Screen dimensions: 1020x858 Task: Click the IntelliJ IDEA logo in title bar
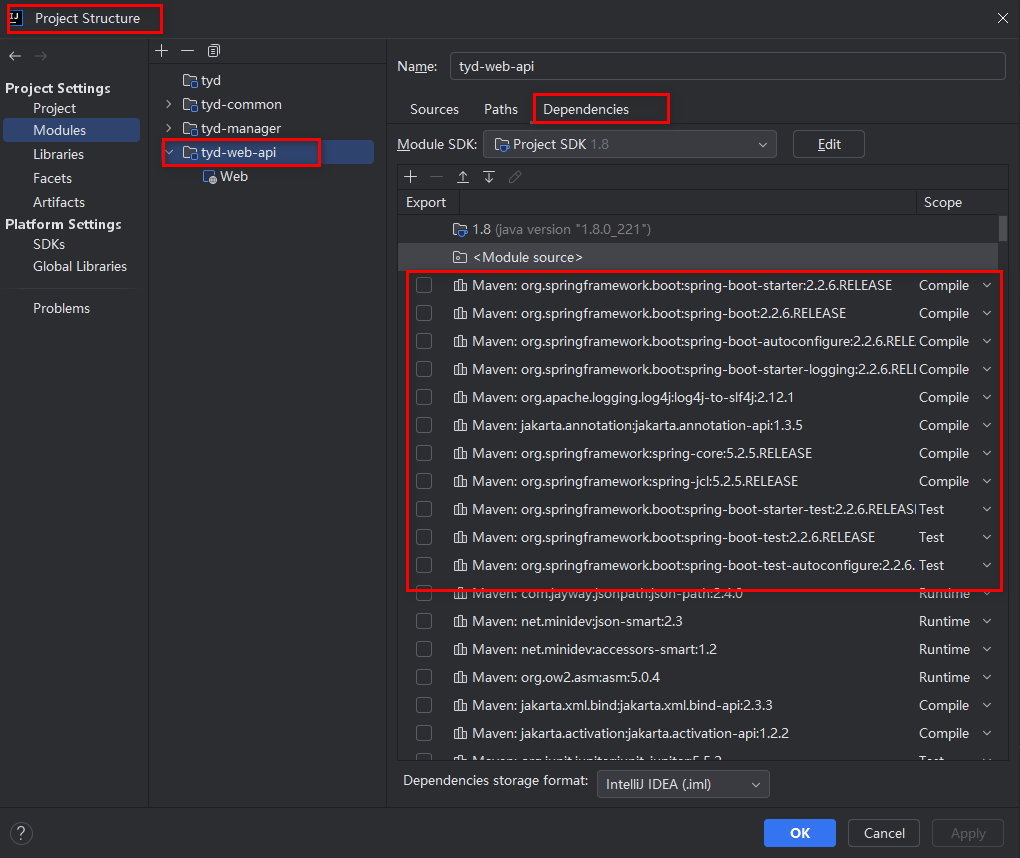coord(16,18)
